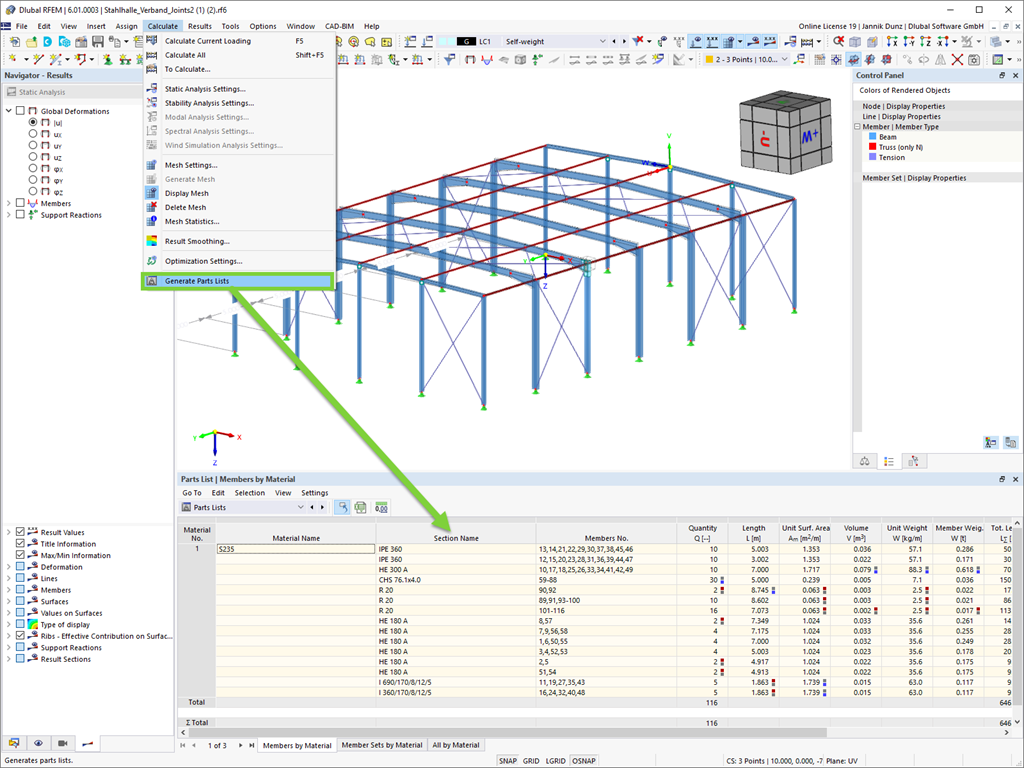The width and height of the screenshot is (1024, 768).
Task: Enable the Deformation checkbox
Action: tap(20, 567)
